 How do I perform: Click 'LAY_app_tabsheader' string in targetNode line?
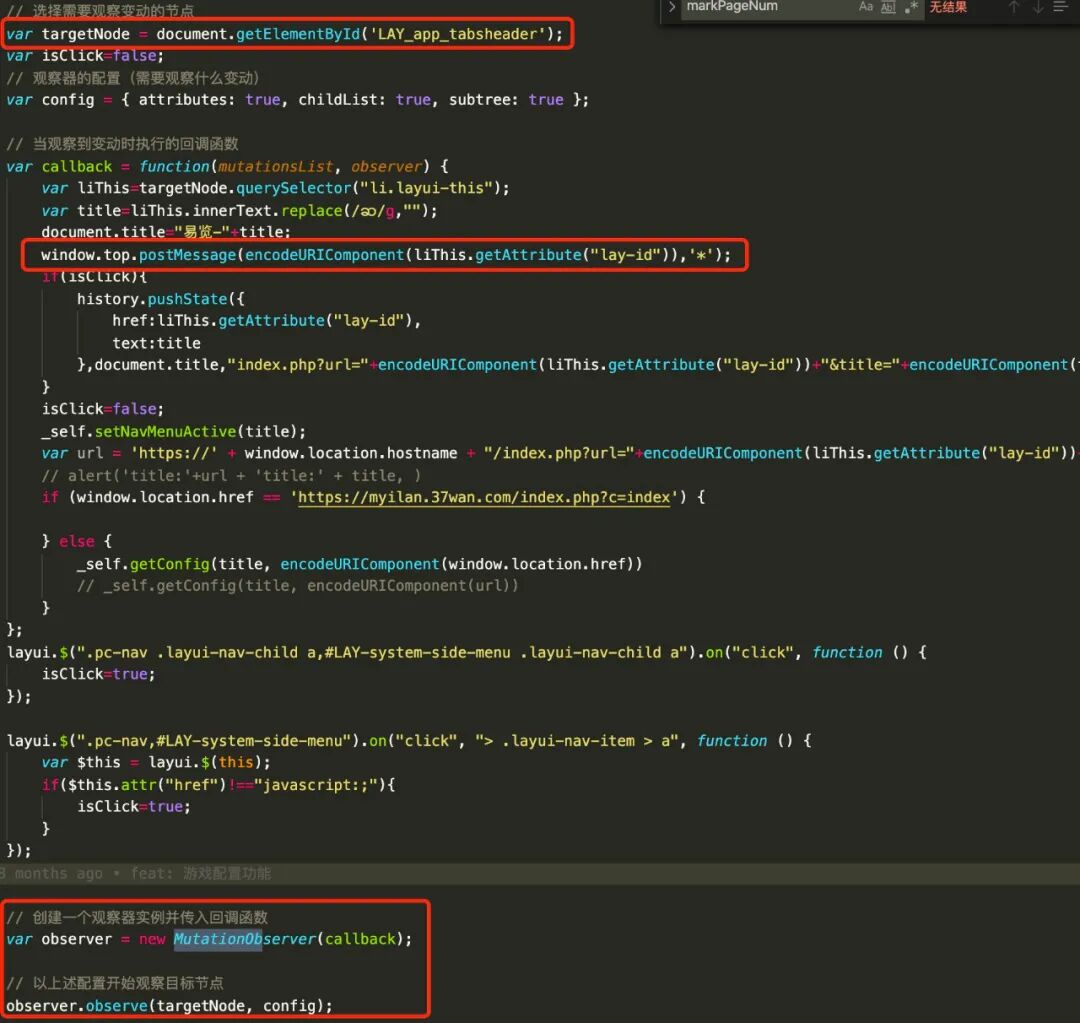tap(458, 34)
